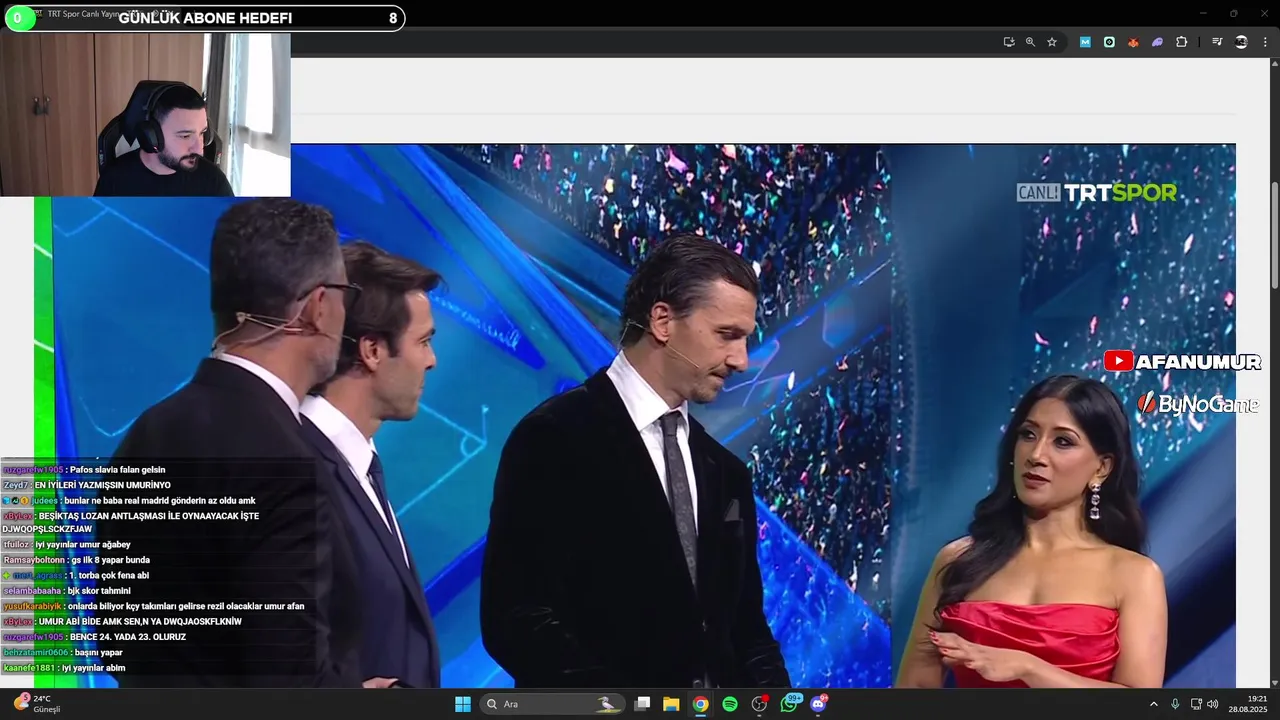
Task: Open Chrome's three-dot menu
Action: coord(1266,42)
